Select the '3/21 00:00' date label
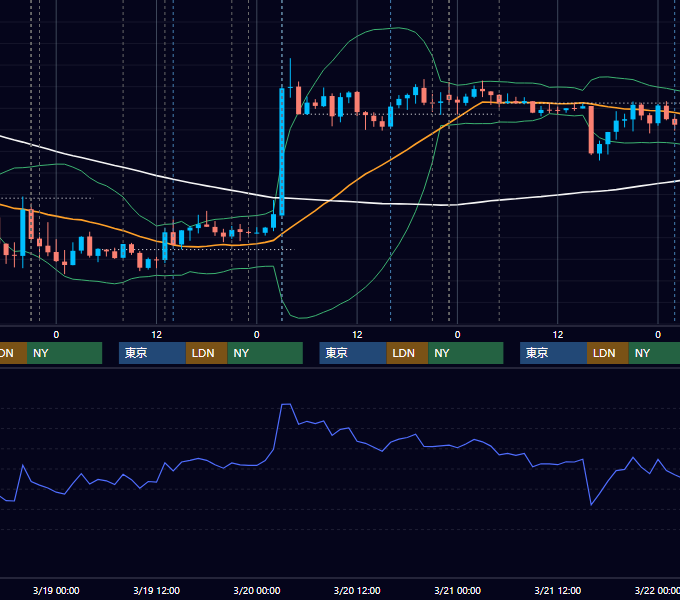 click(458, 590)
